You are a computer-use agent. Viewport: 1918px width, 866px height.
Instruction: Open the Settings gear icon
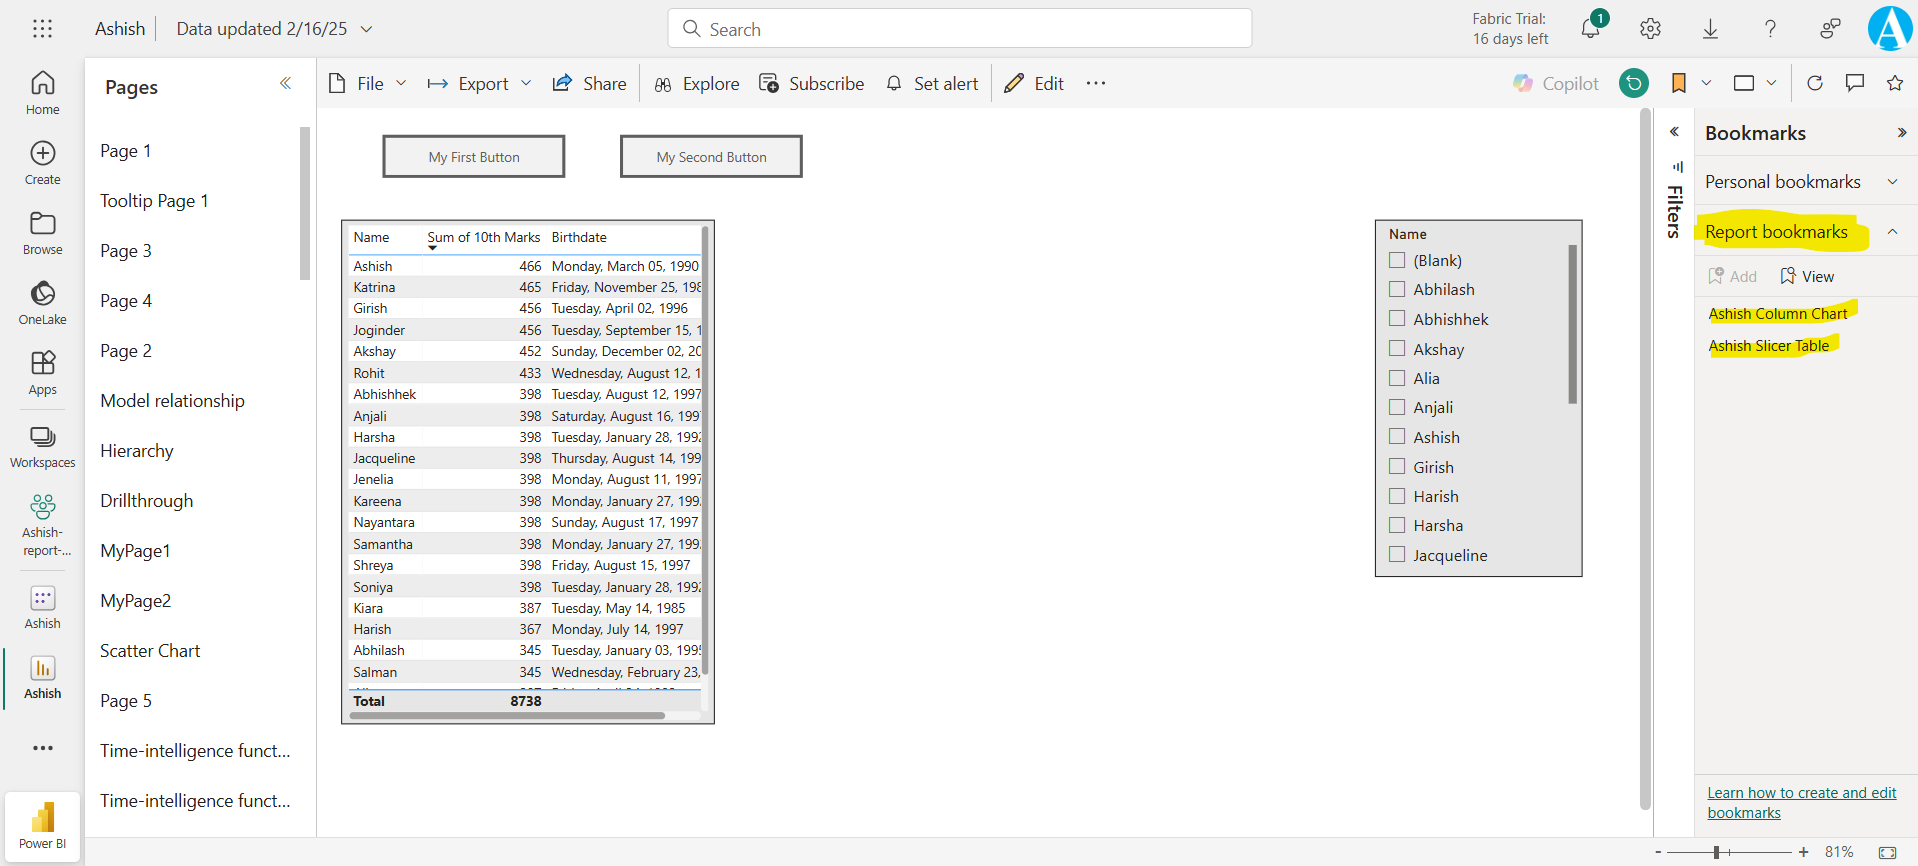pos(1650,29)
